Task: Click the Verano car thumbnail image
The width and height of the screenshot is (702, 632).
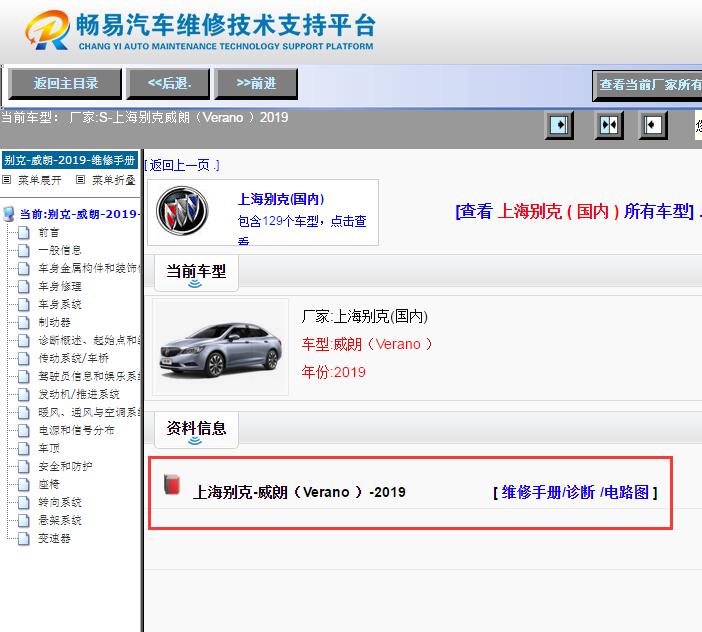Action: click(221, 347)
